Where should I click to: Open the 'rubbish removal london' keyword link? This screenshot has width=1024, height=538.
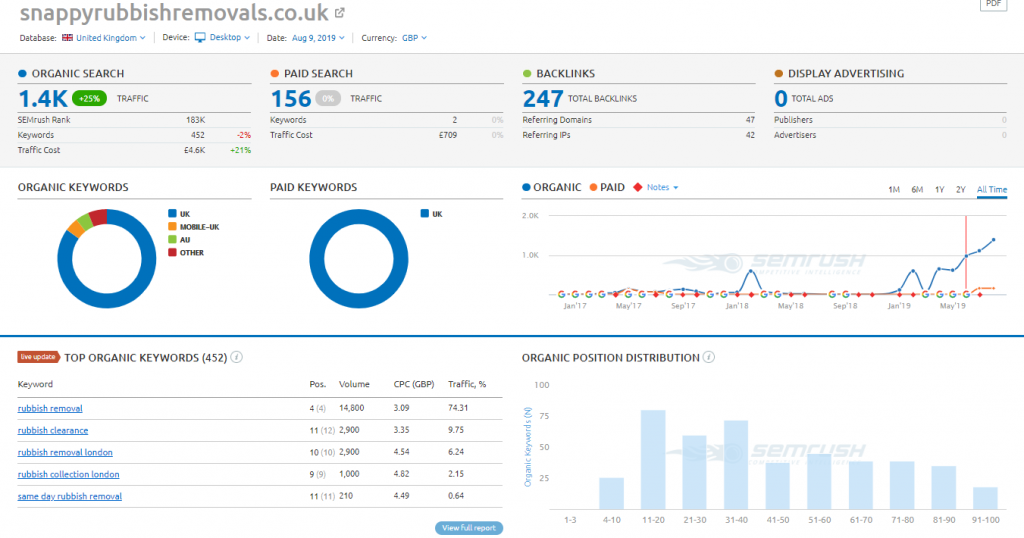click(x=65, y=452)
